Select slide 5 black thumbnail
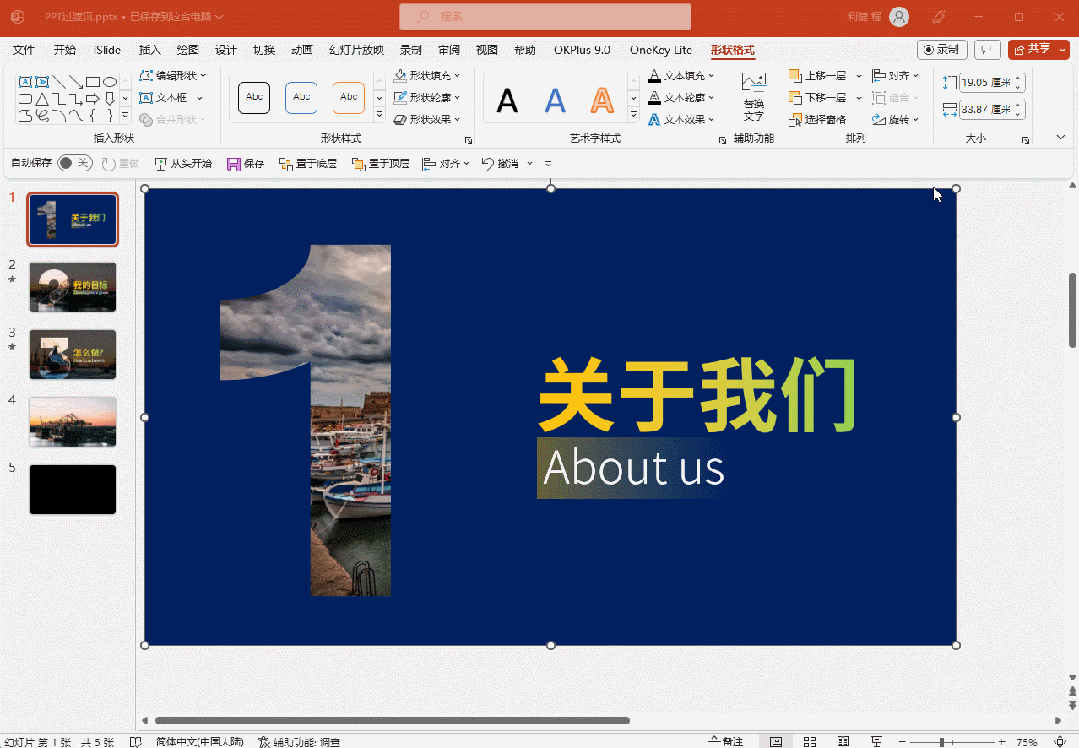The image size is (1079, 748). pyautogui.click(x=73, y=489)
